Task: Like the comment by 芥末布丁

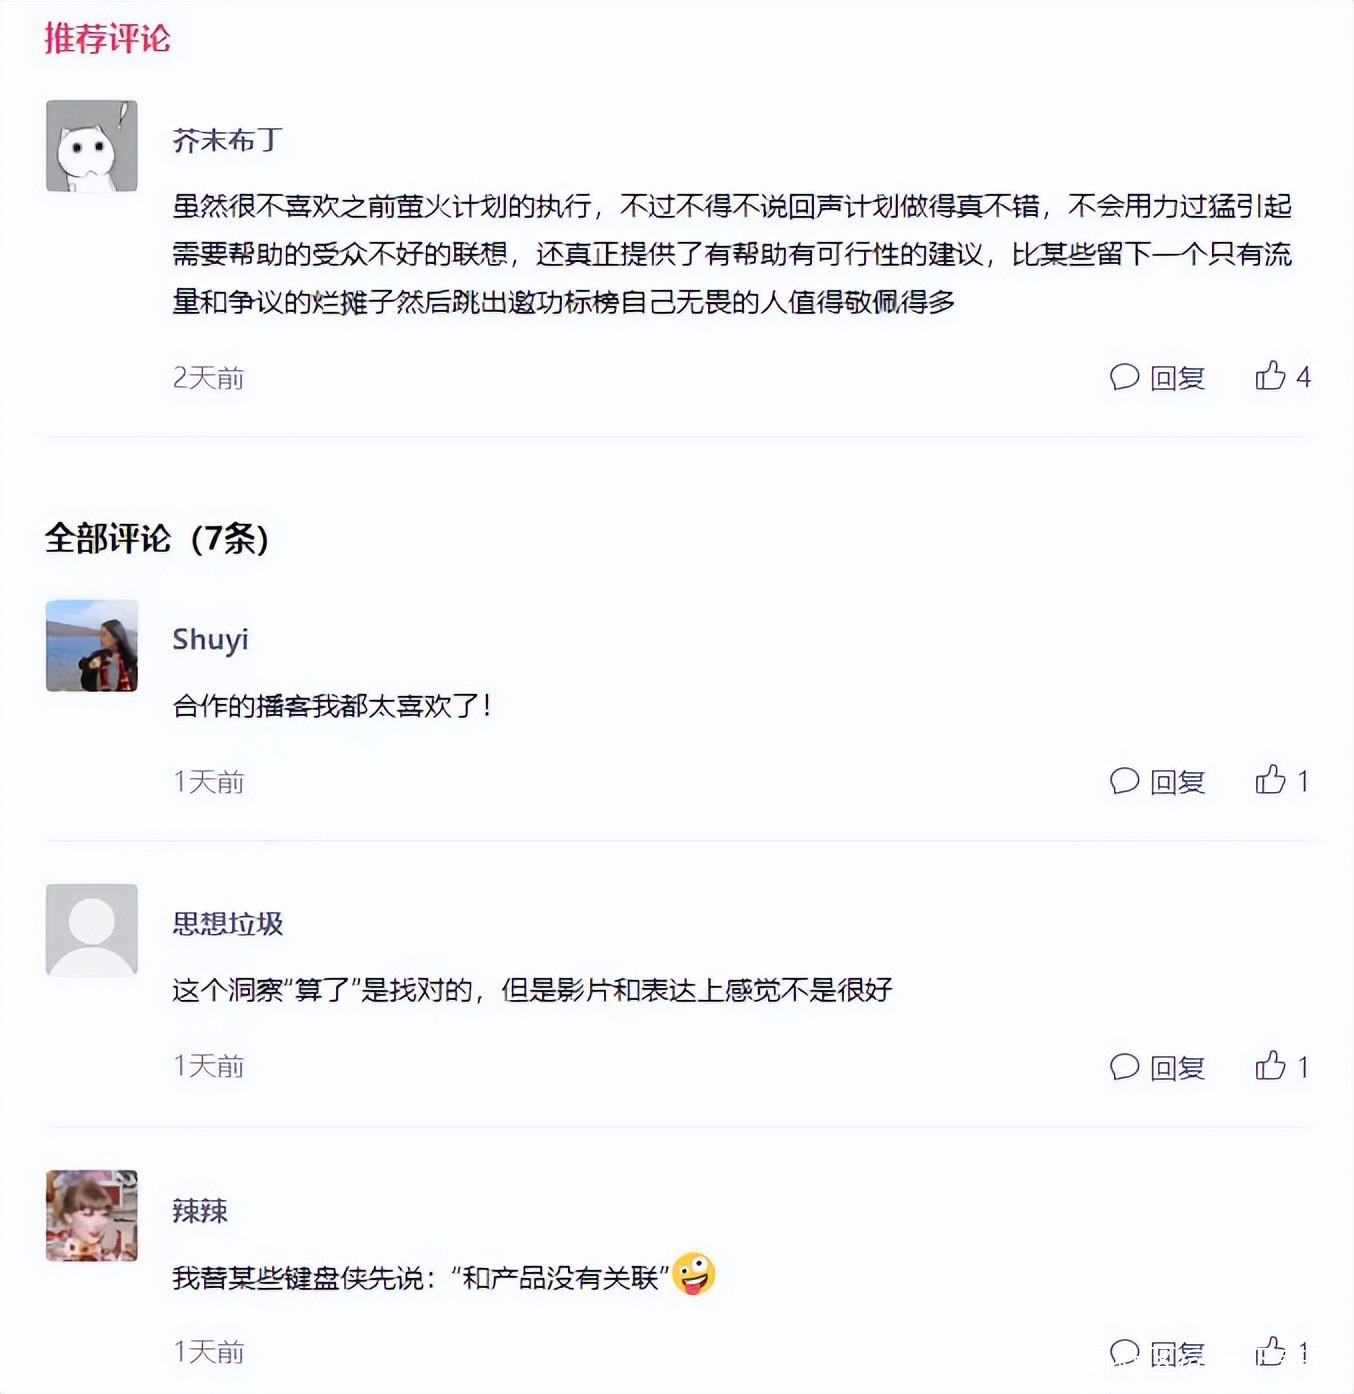Action: [1270, 376]
